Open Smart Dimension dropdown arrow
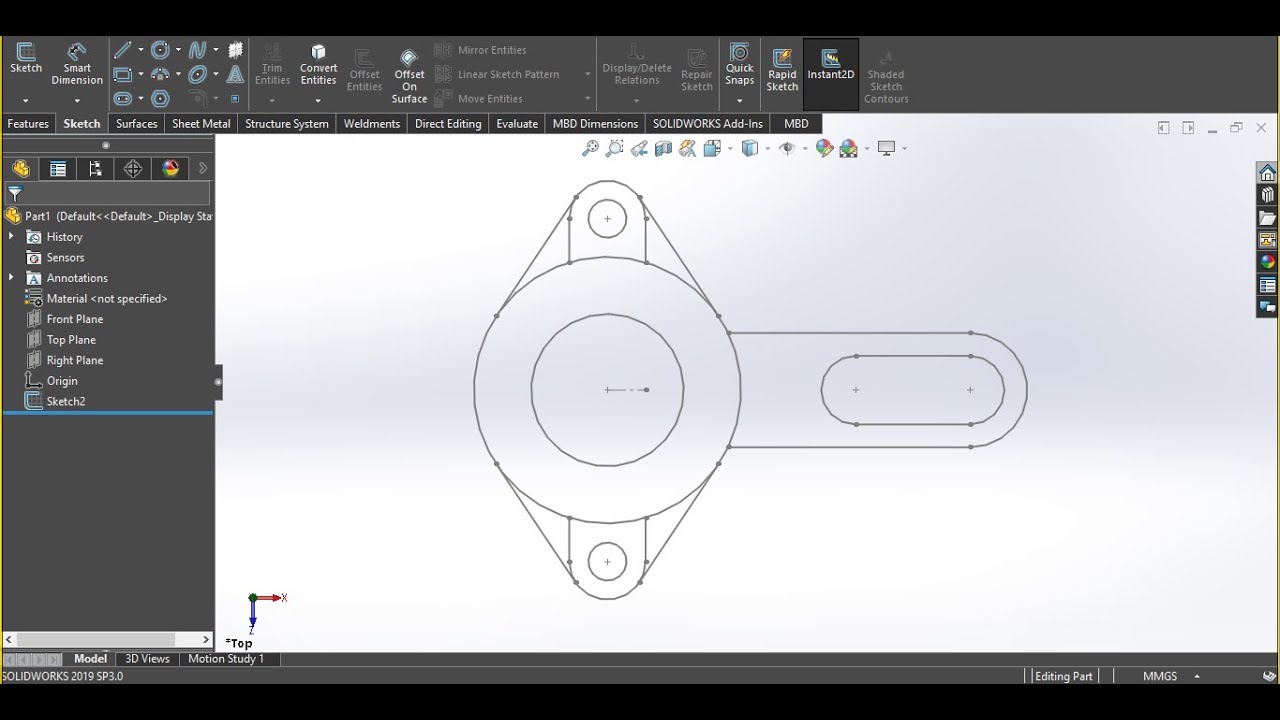 pos(77,100)
